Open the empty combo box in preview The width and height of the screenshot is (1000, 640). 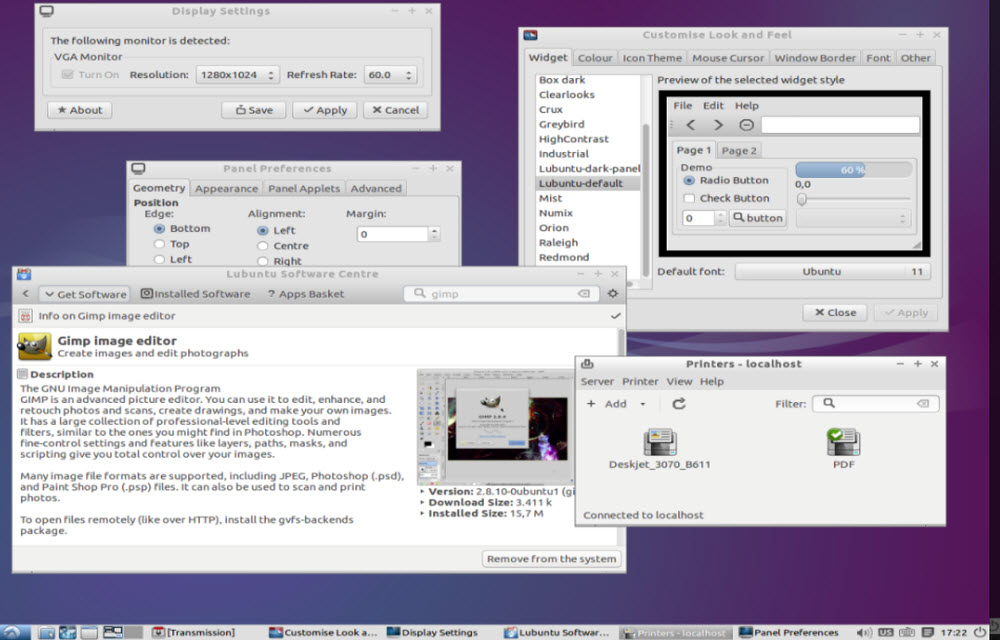click(853, 219)
